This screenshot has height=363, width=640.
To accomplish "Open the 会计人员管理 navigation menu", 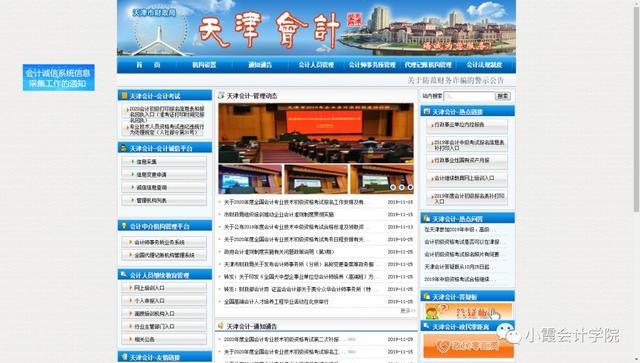I will [x=316, y=65].
